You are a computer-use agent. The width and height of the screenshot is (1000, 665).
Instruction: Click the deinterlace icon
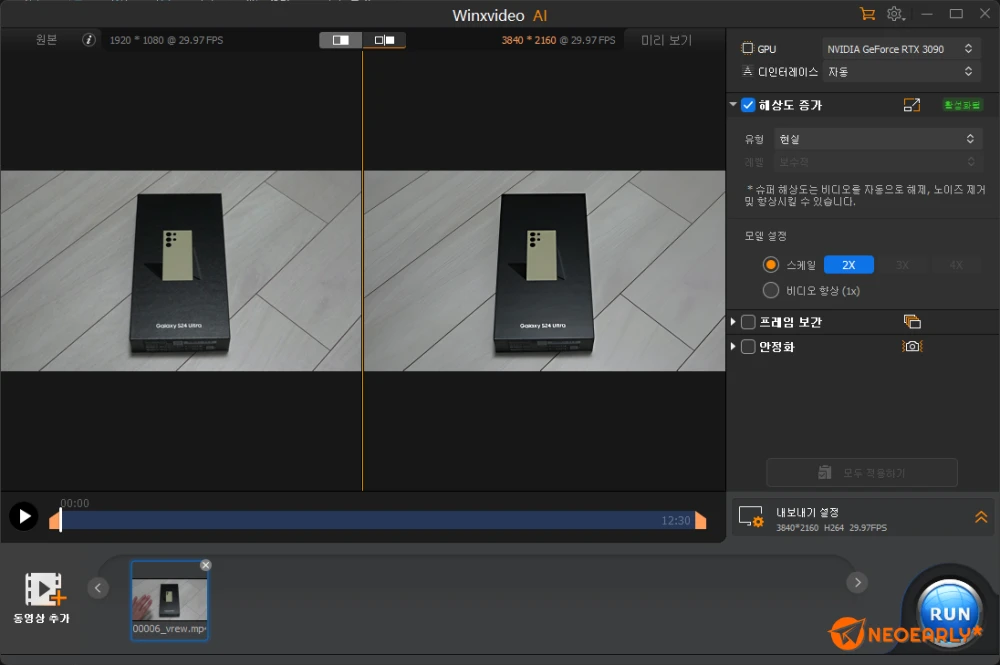[x=747, y=71]
